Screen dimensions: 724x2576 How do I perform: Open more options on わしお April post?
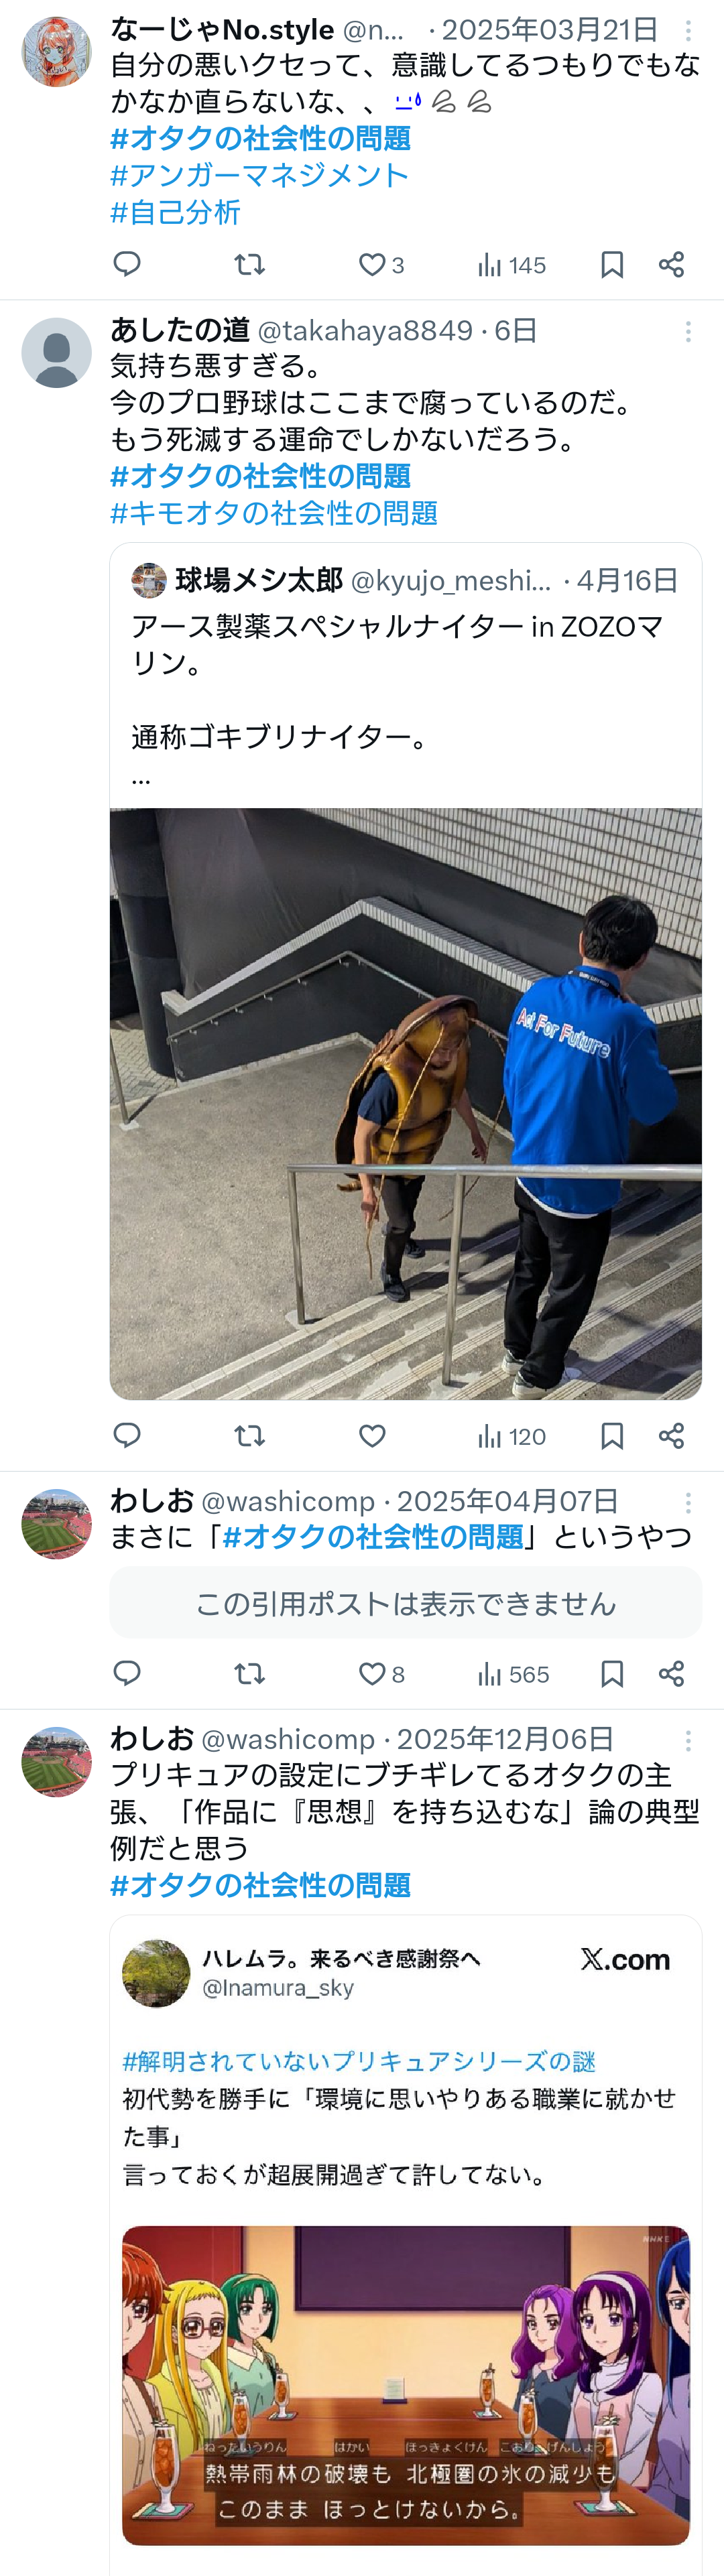click(688, 1502)
